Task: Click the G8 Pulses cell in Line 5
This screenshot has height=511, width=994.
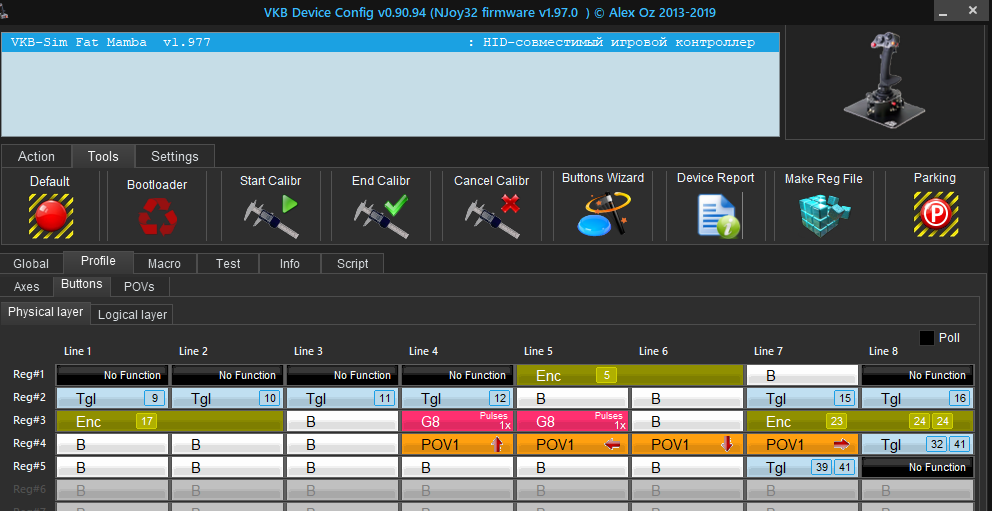Action: (x=572, y=421)
